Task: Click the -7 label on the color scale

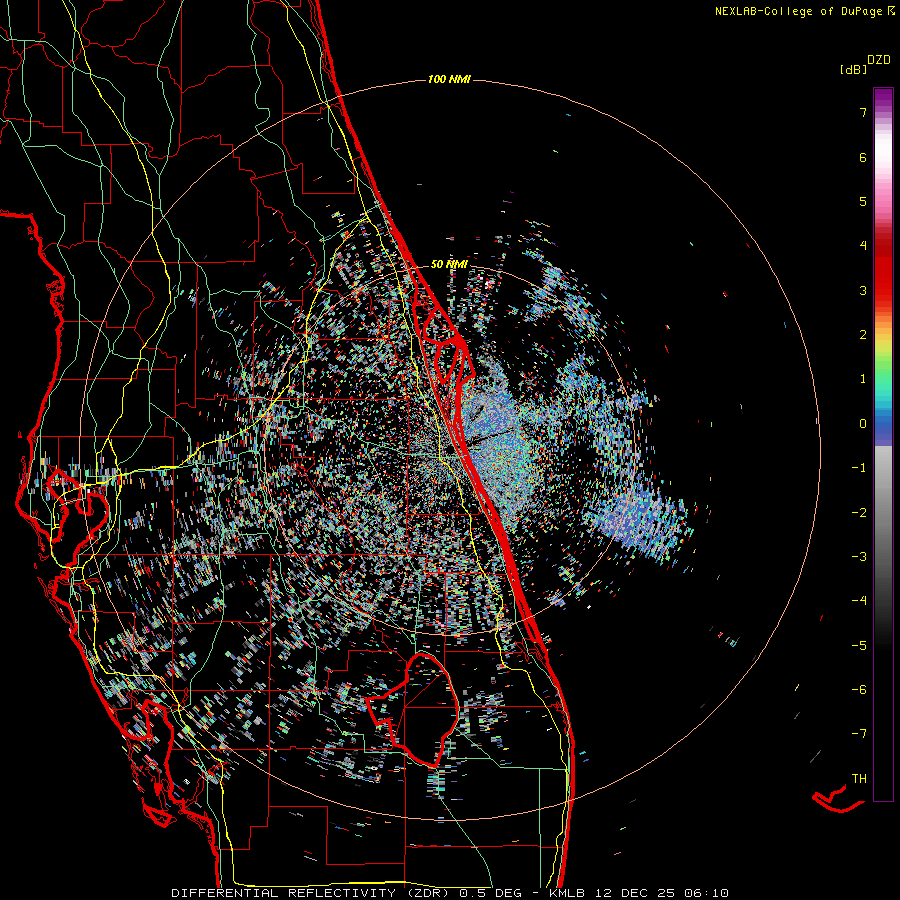Action: [859, 734]
